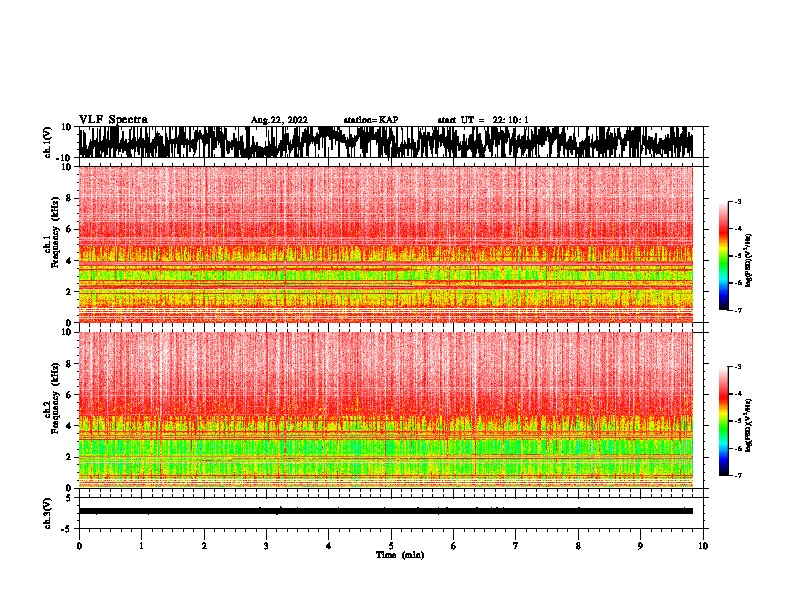Click the '-3' label on ch.1 color bar
792x612 pixels.
738,201
